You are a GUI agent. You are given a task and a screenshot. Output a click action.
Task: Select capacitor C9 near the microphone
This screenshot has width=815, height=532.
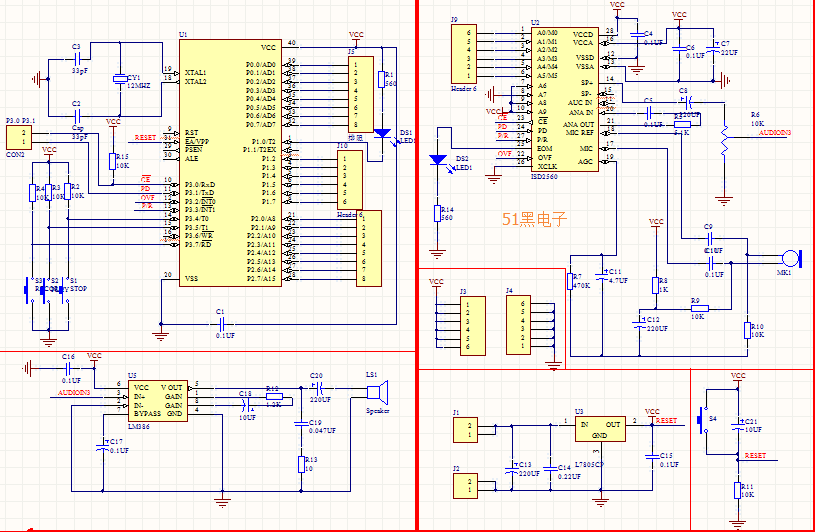[712, 239]
